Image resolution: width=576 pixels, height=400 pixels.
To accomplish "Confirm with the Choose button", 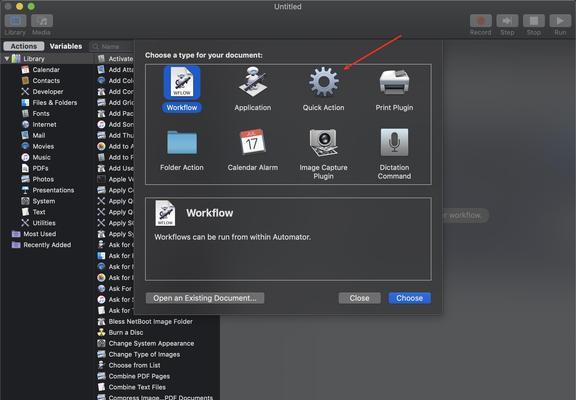I will 410,298.
